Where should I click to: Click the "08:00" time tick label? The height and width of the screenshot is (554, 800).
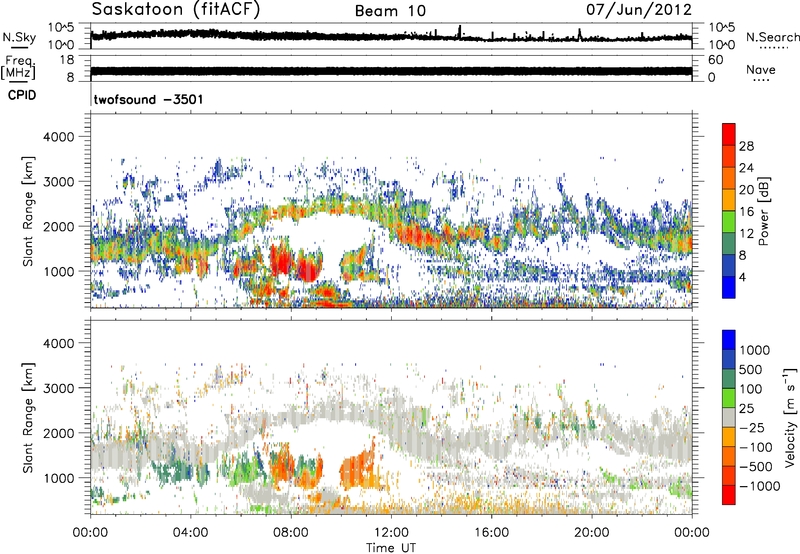290,533
